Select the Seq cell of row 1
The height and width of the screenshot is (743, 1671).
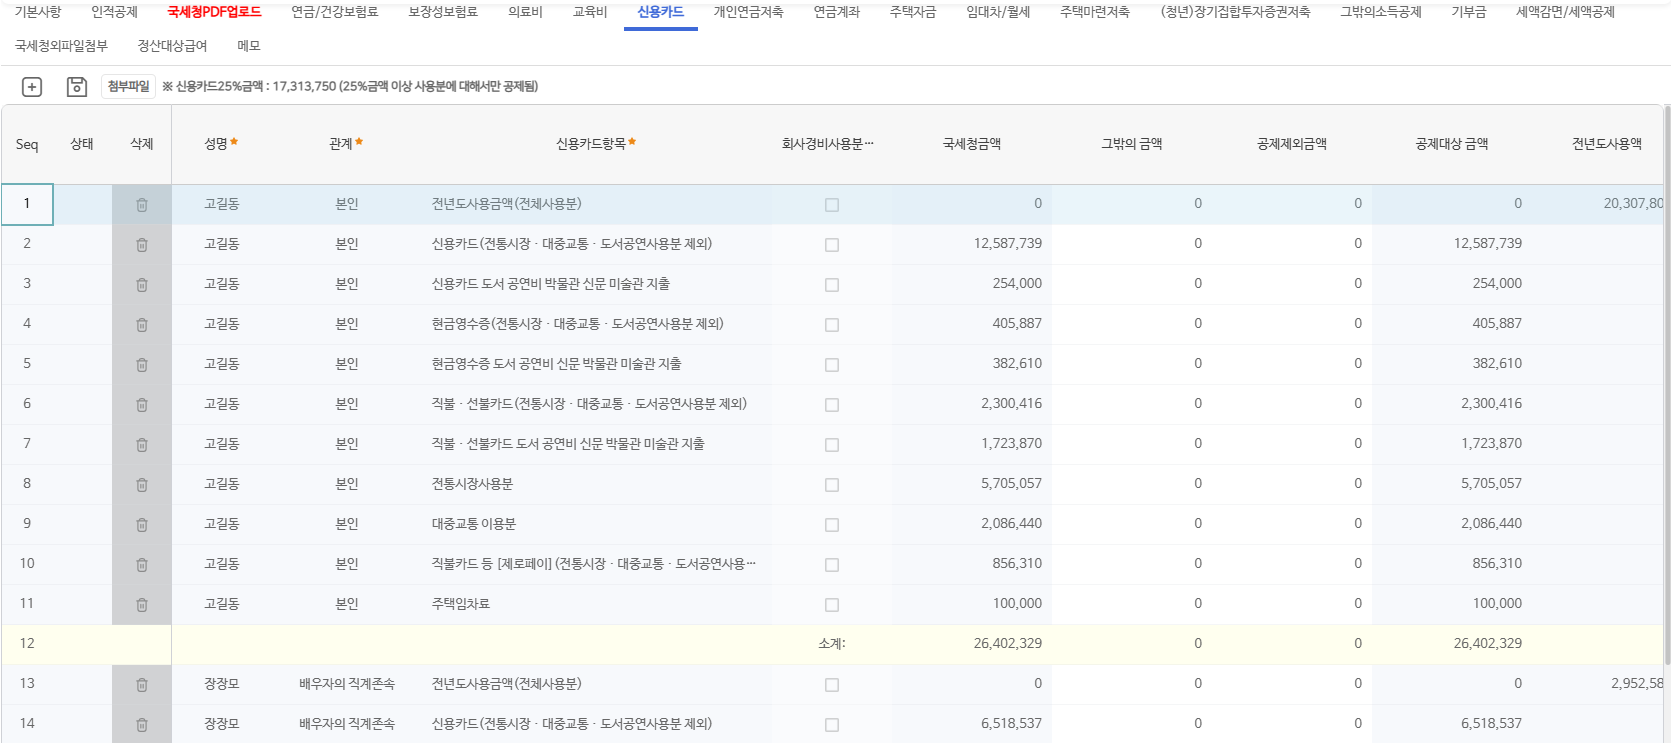click(x=27, y=204)
